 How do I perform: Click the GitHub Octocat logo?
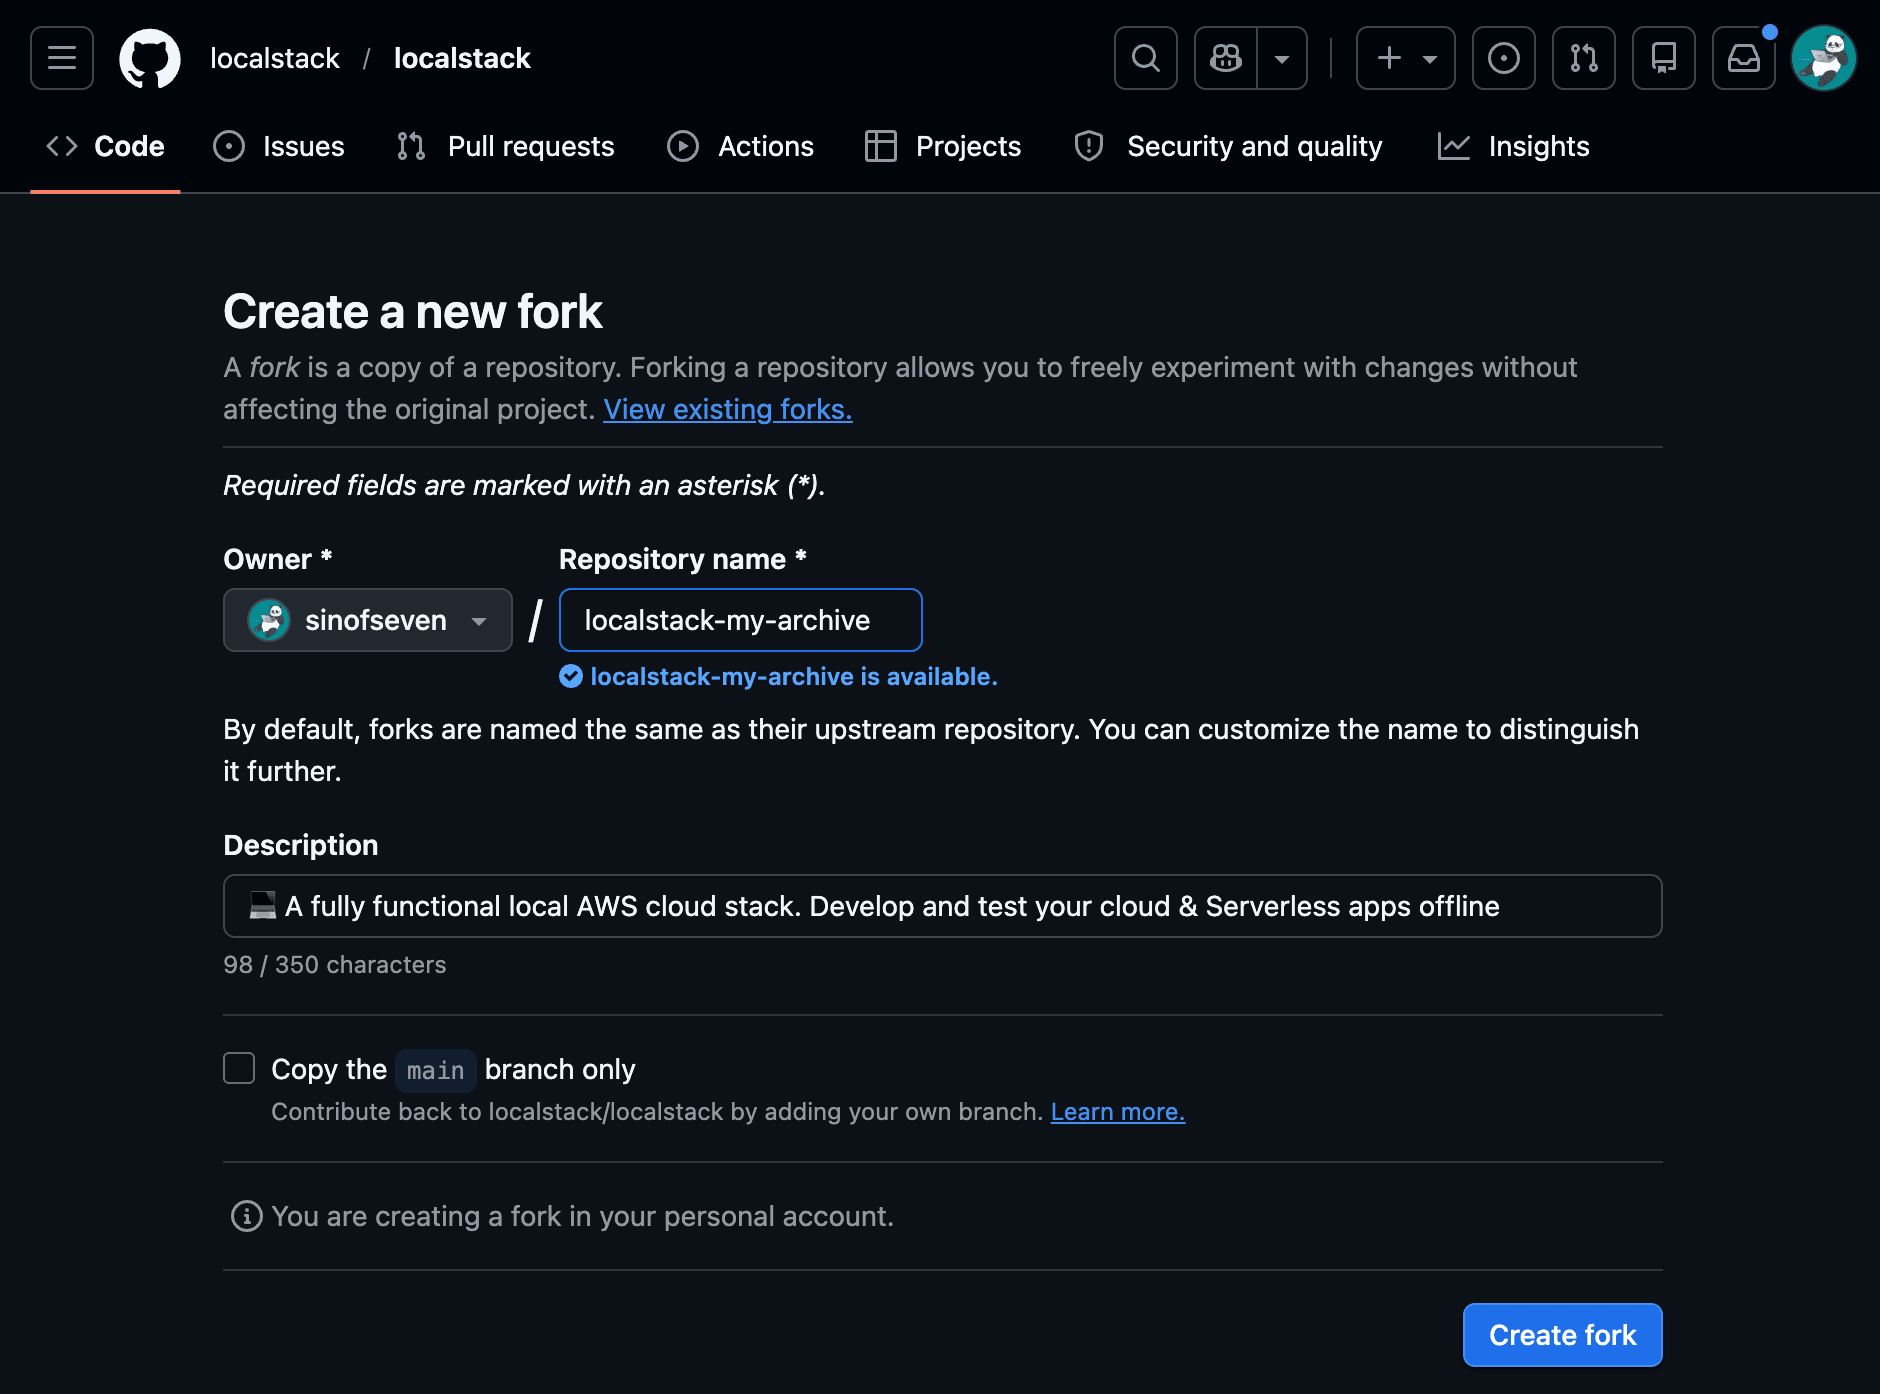pyautogui.click(x=150, y=58)
